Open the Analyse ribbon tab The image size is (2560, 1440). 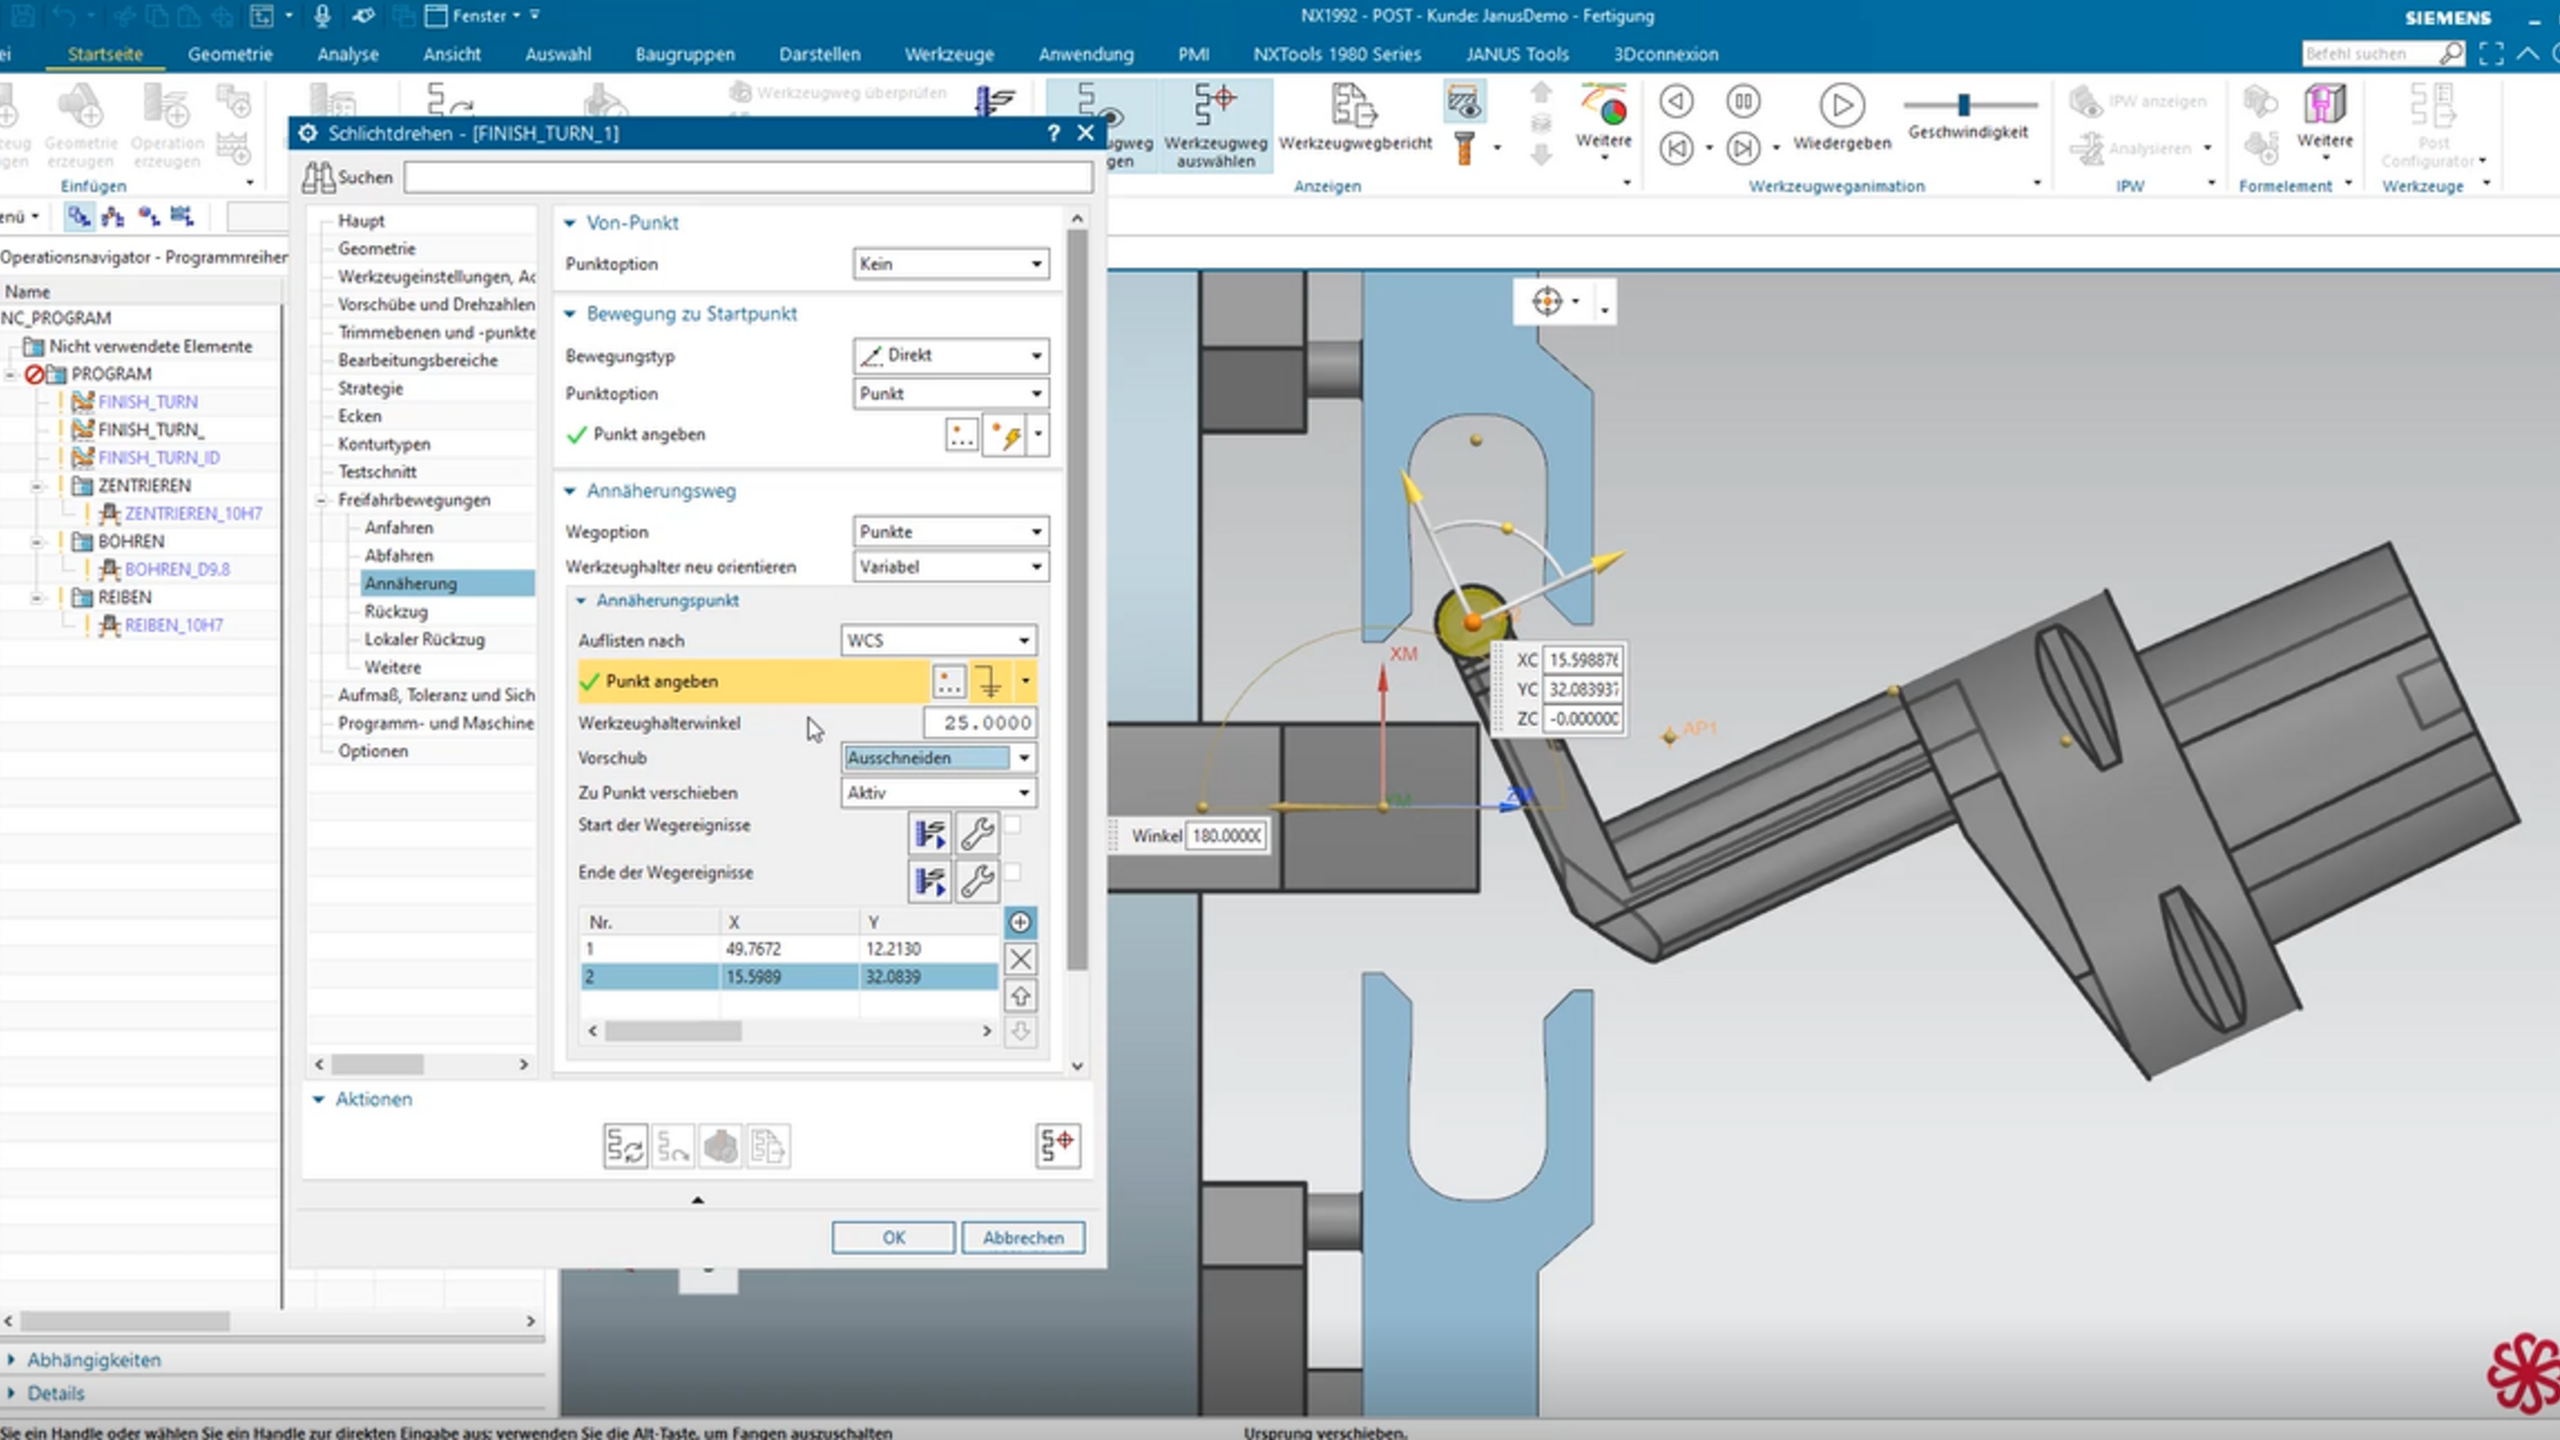click(348, 54)
